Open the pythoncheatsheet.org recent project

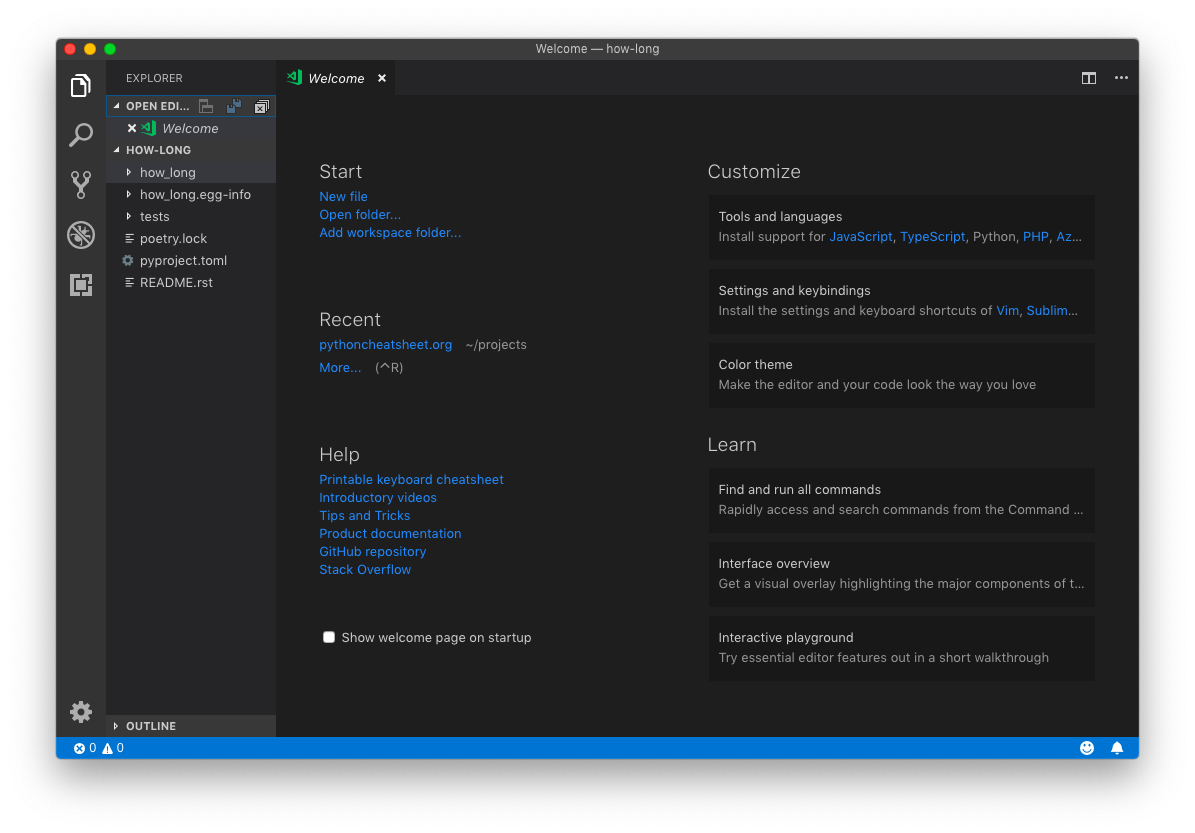385,344
